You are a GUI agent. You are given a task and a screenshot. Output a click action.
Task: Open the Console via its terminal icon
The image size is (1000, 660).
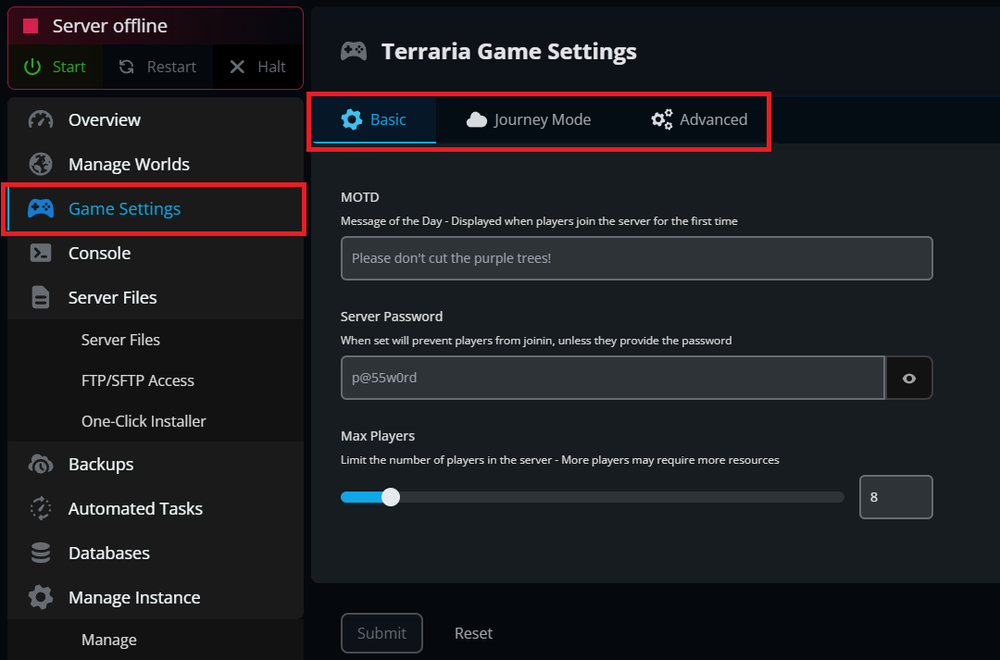click(40, 253)
